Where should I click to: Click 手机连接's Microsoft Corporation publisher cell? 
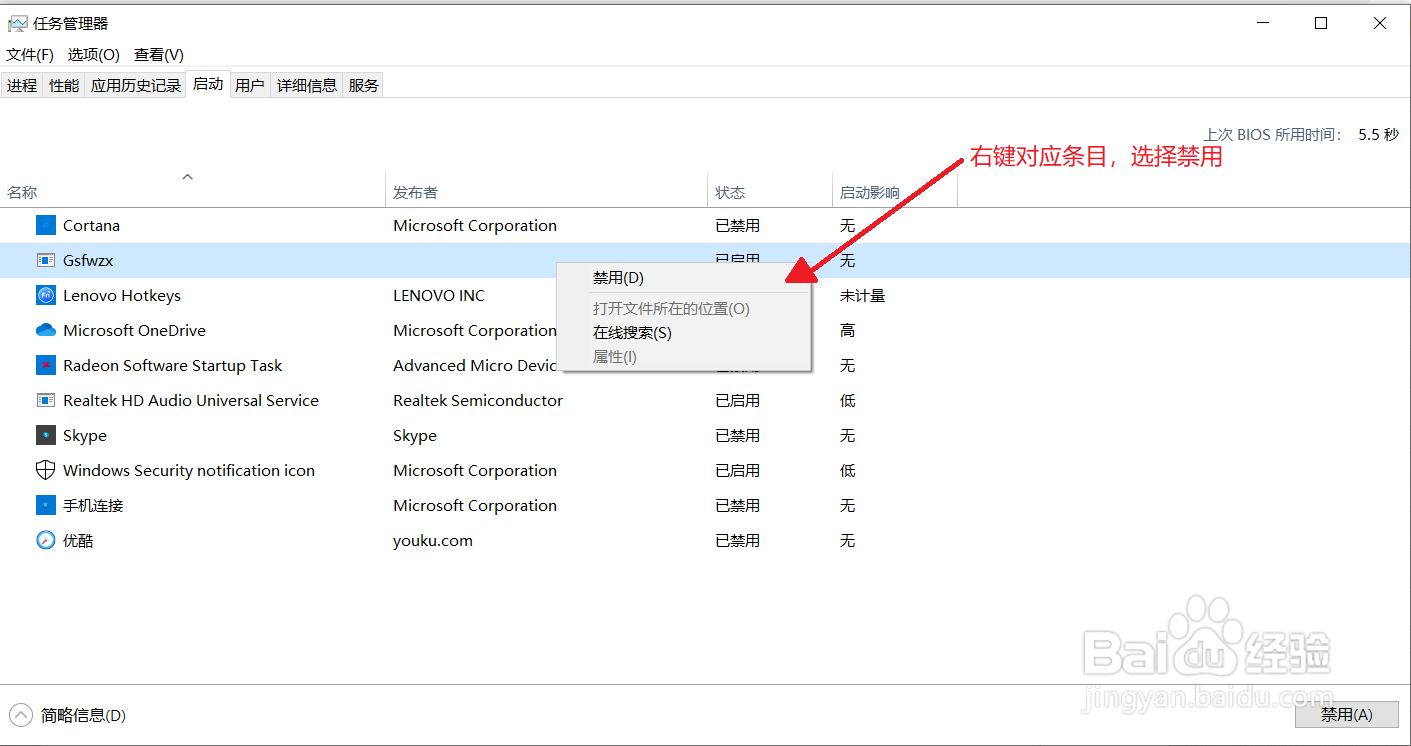click(475, 505)
